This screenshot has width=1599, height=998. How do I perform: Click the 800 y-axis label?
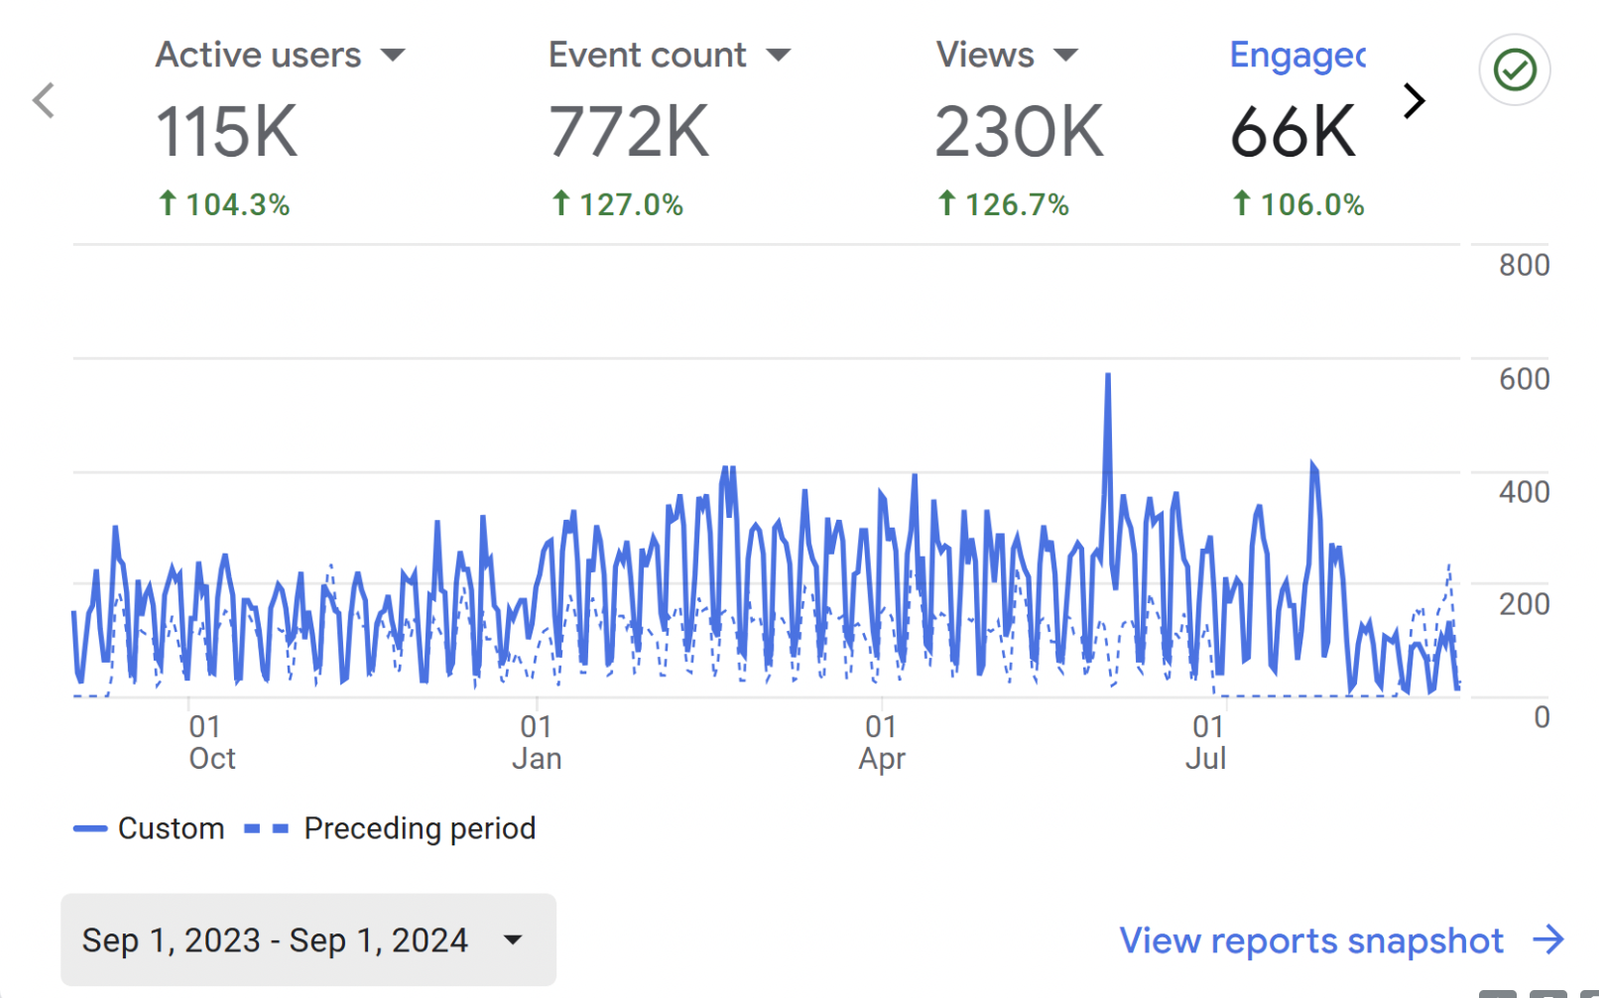[1524, 265]
